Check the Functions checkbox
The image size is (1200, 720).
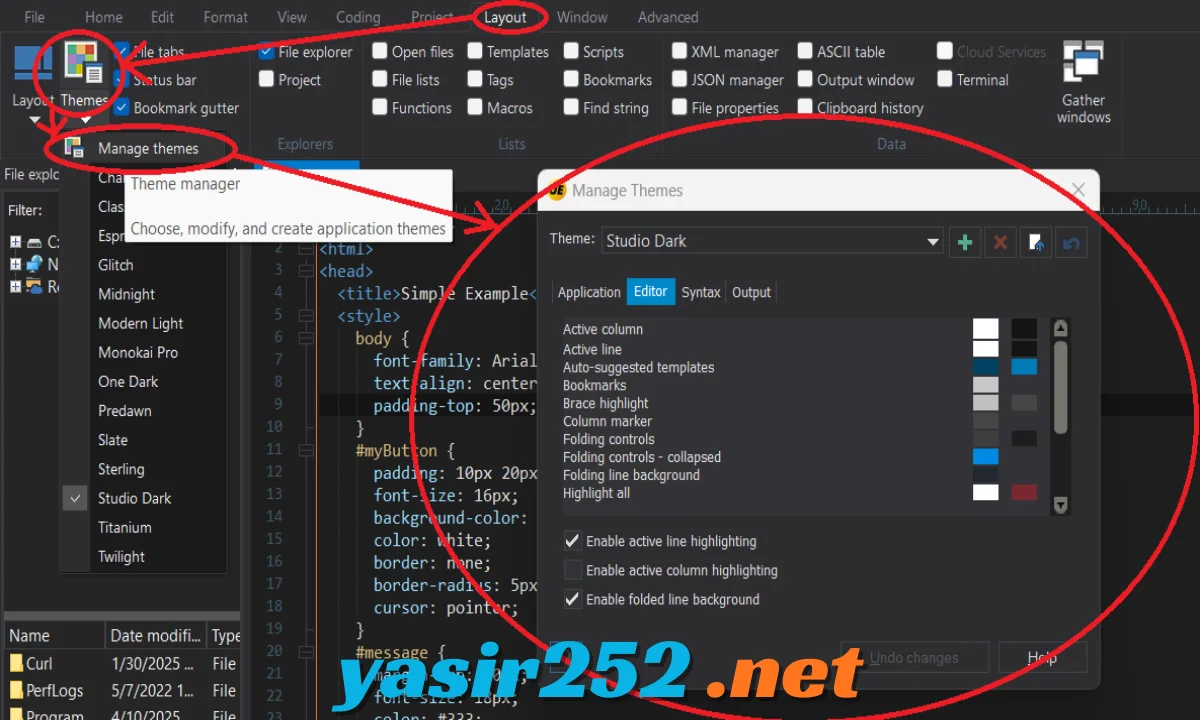click(380, 107)
